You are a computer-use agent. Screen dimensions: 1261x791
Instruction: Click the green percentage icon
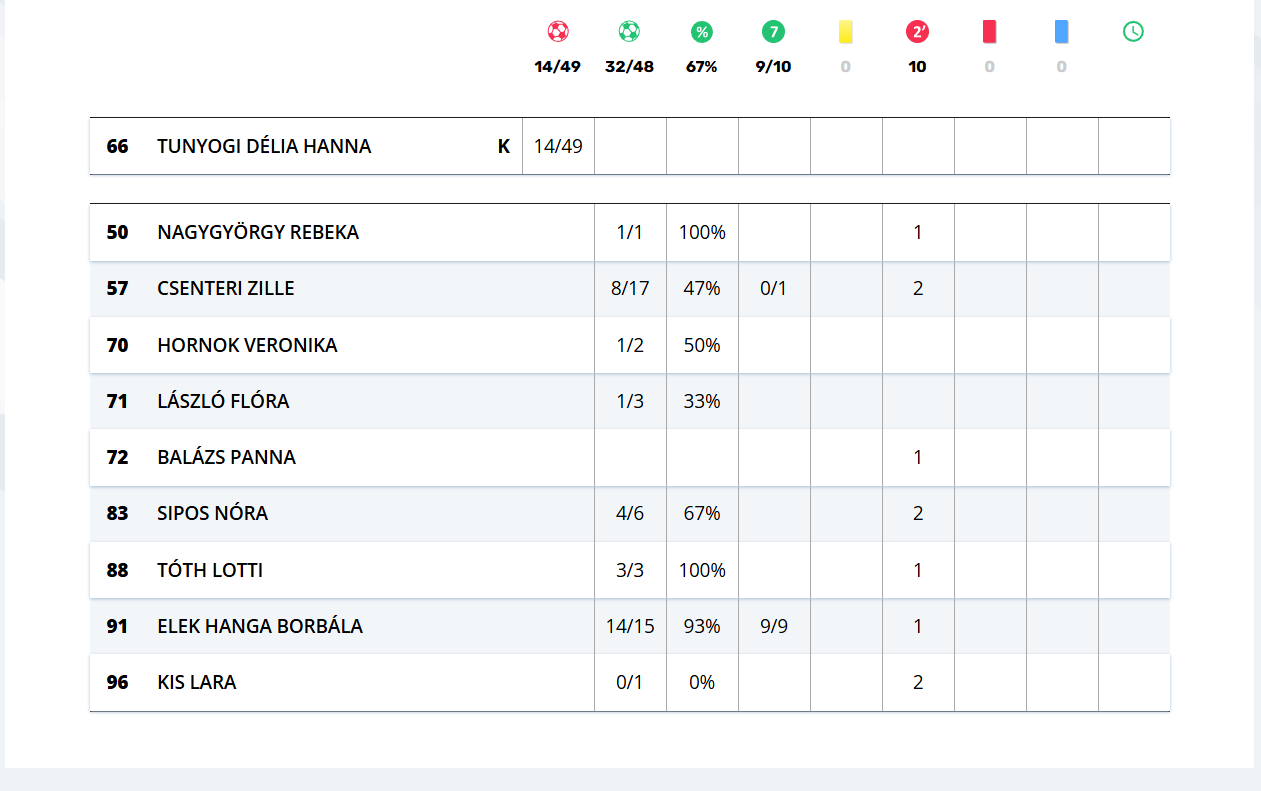point(702,32)
